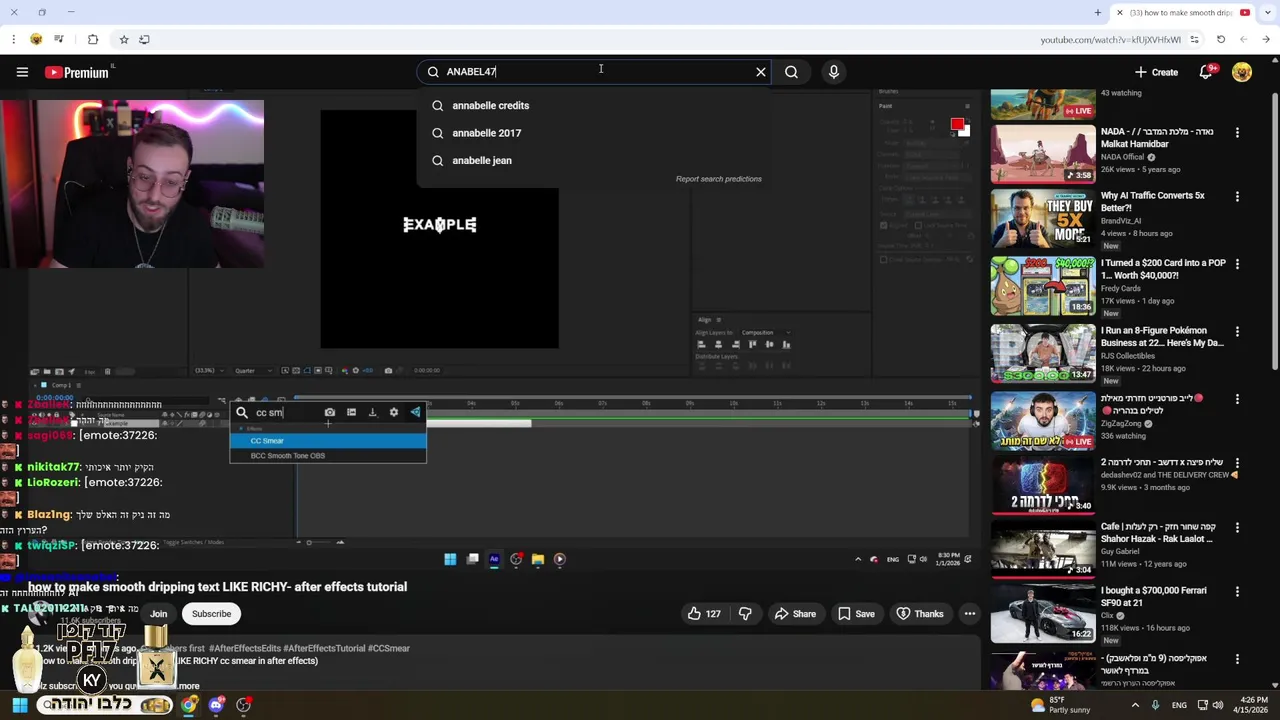
Task: Open options for $200 Card into POP video
Action: pos(1237,264)
